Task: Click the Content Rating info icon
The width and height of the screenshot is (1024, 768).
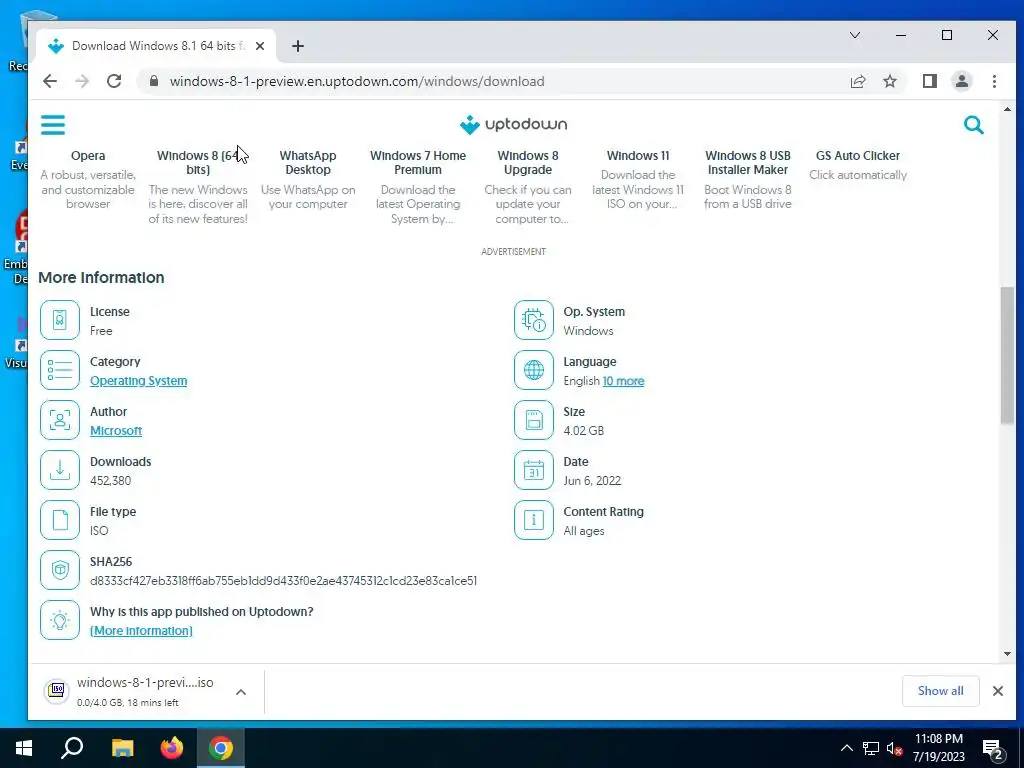Action: click(534, 520)
